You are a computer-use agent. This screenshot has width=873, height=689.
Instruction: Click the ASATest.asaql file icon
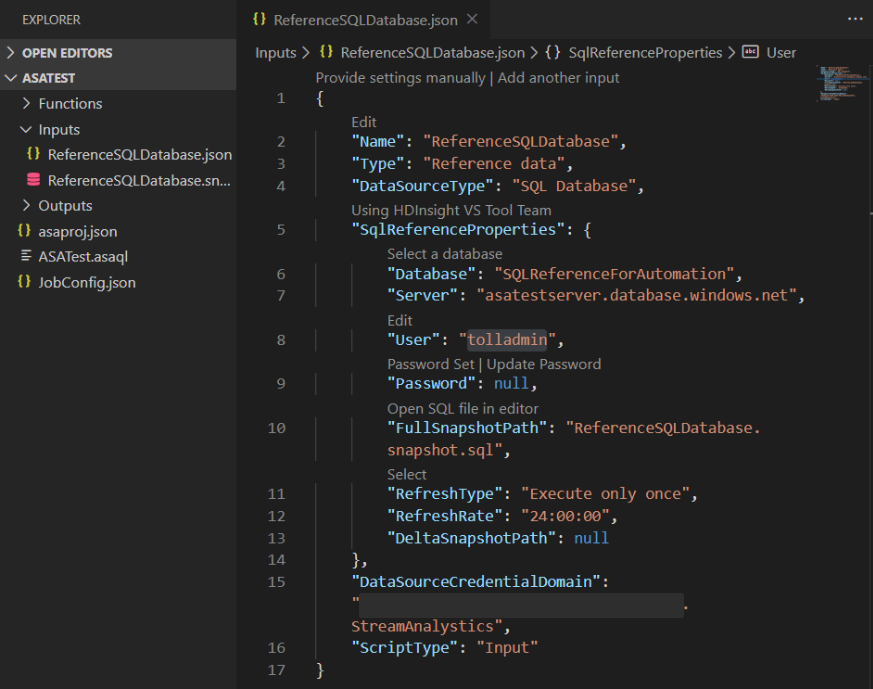click(x=25, y=256)
